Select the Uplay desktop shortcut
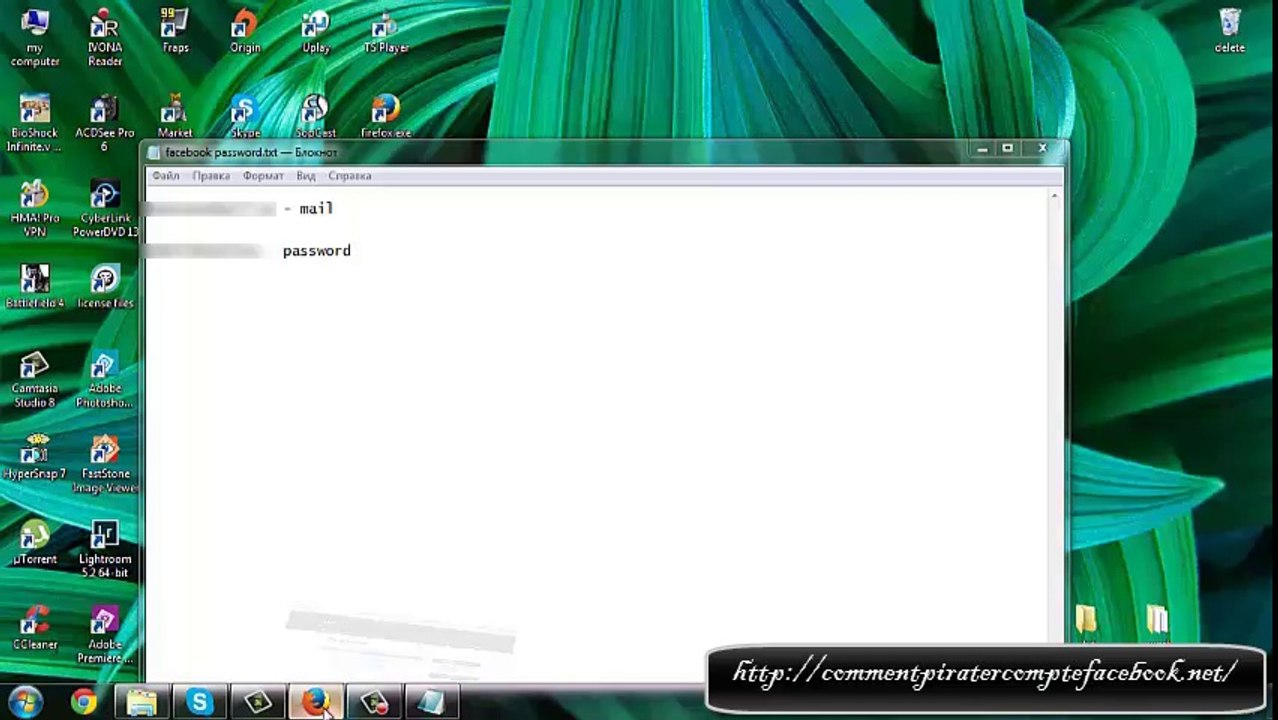1278x720 pixels. pos(316,31)
